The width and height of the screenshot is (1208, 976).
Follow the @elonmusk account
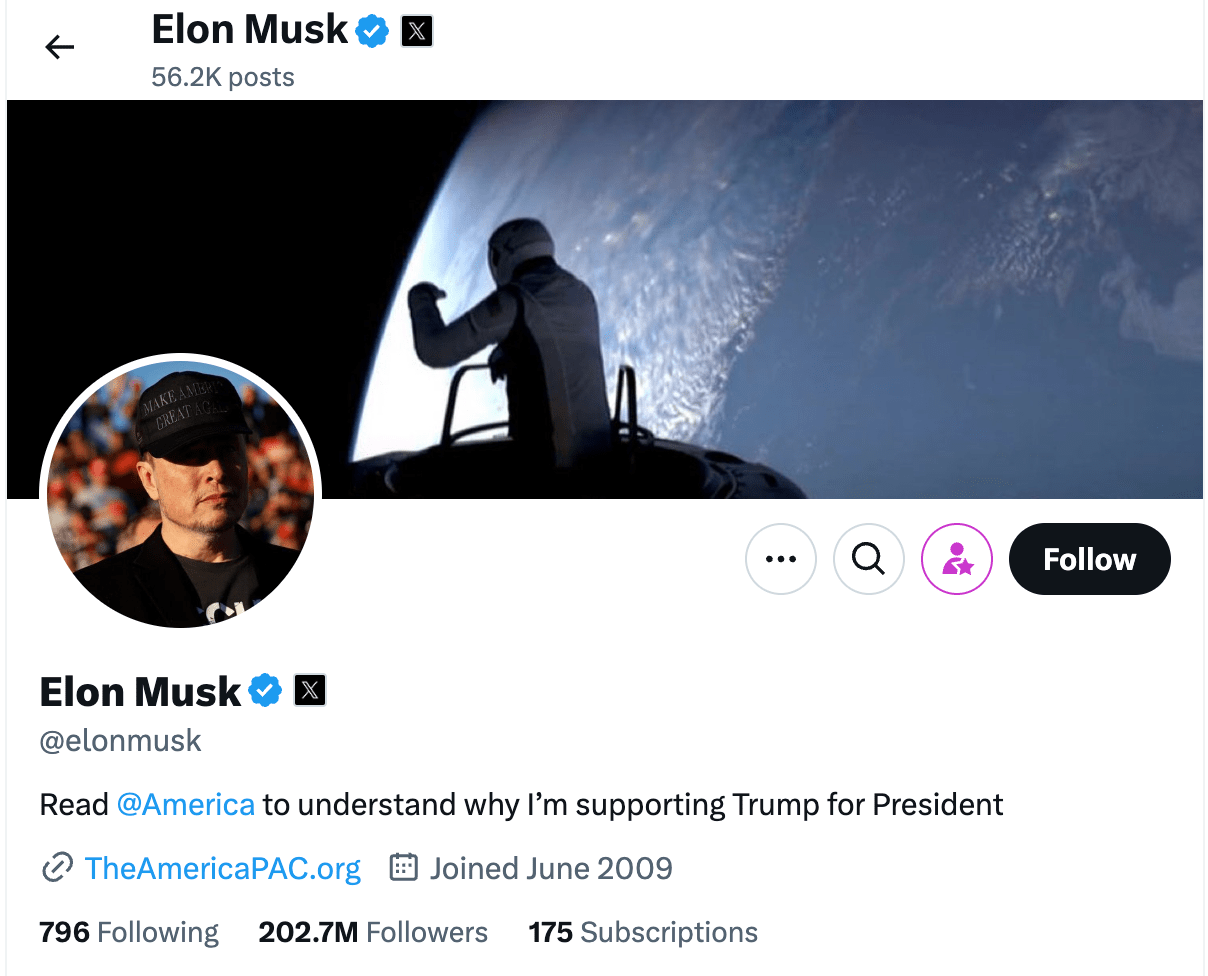[x=1089, y=559]
